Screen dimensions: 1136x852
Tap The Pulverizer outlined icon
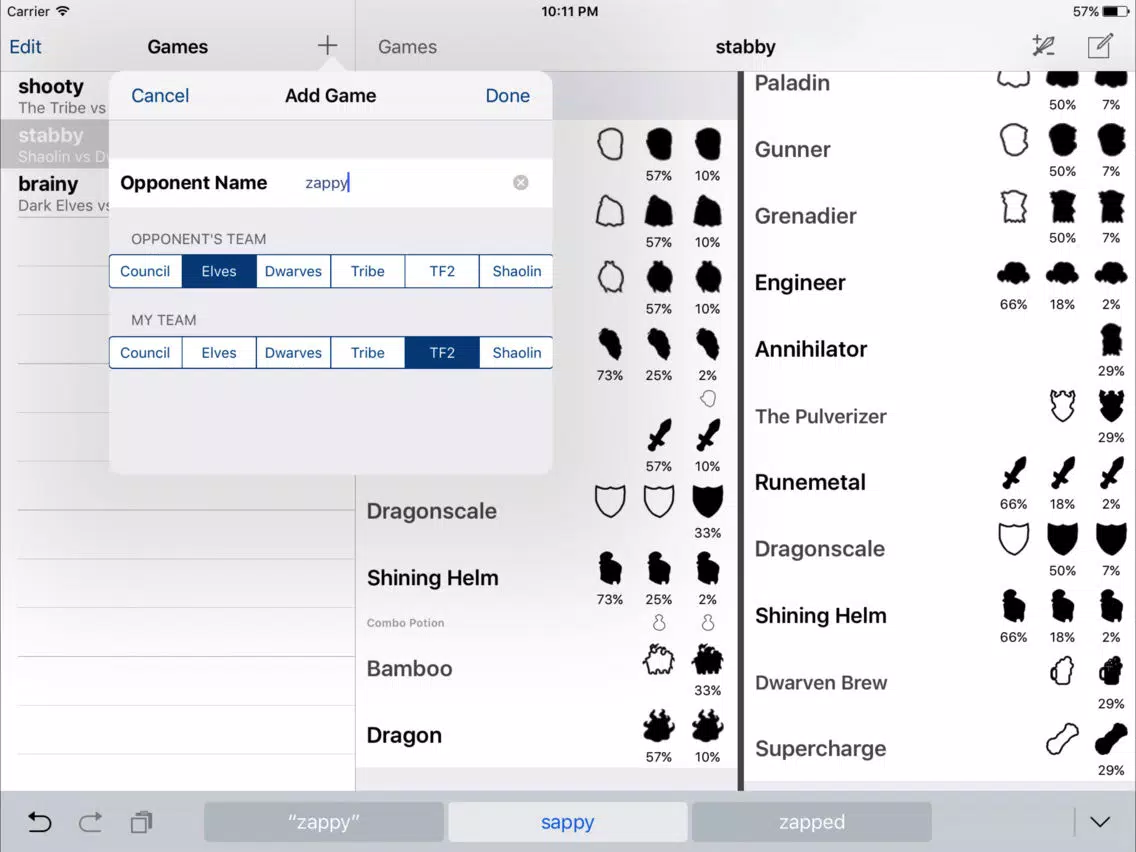click(x=1062, y=406)
